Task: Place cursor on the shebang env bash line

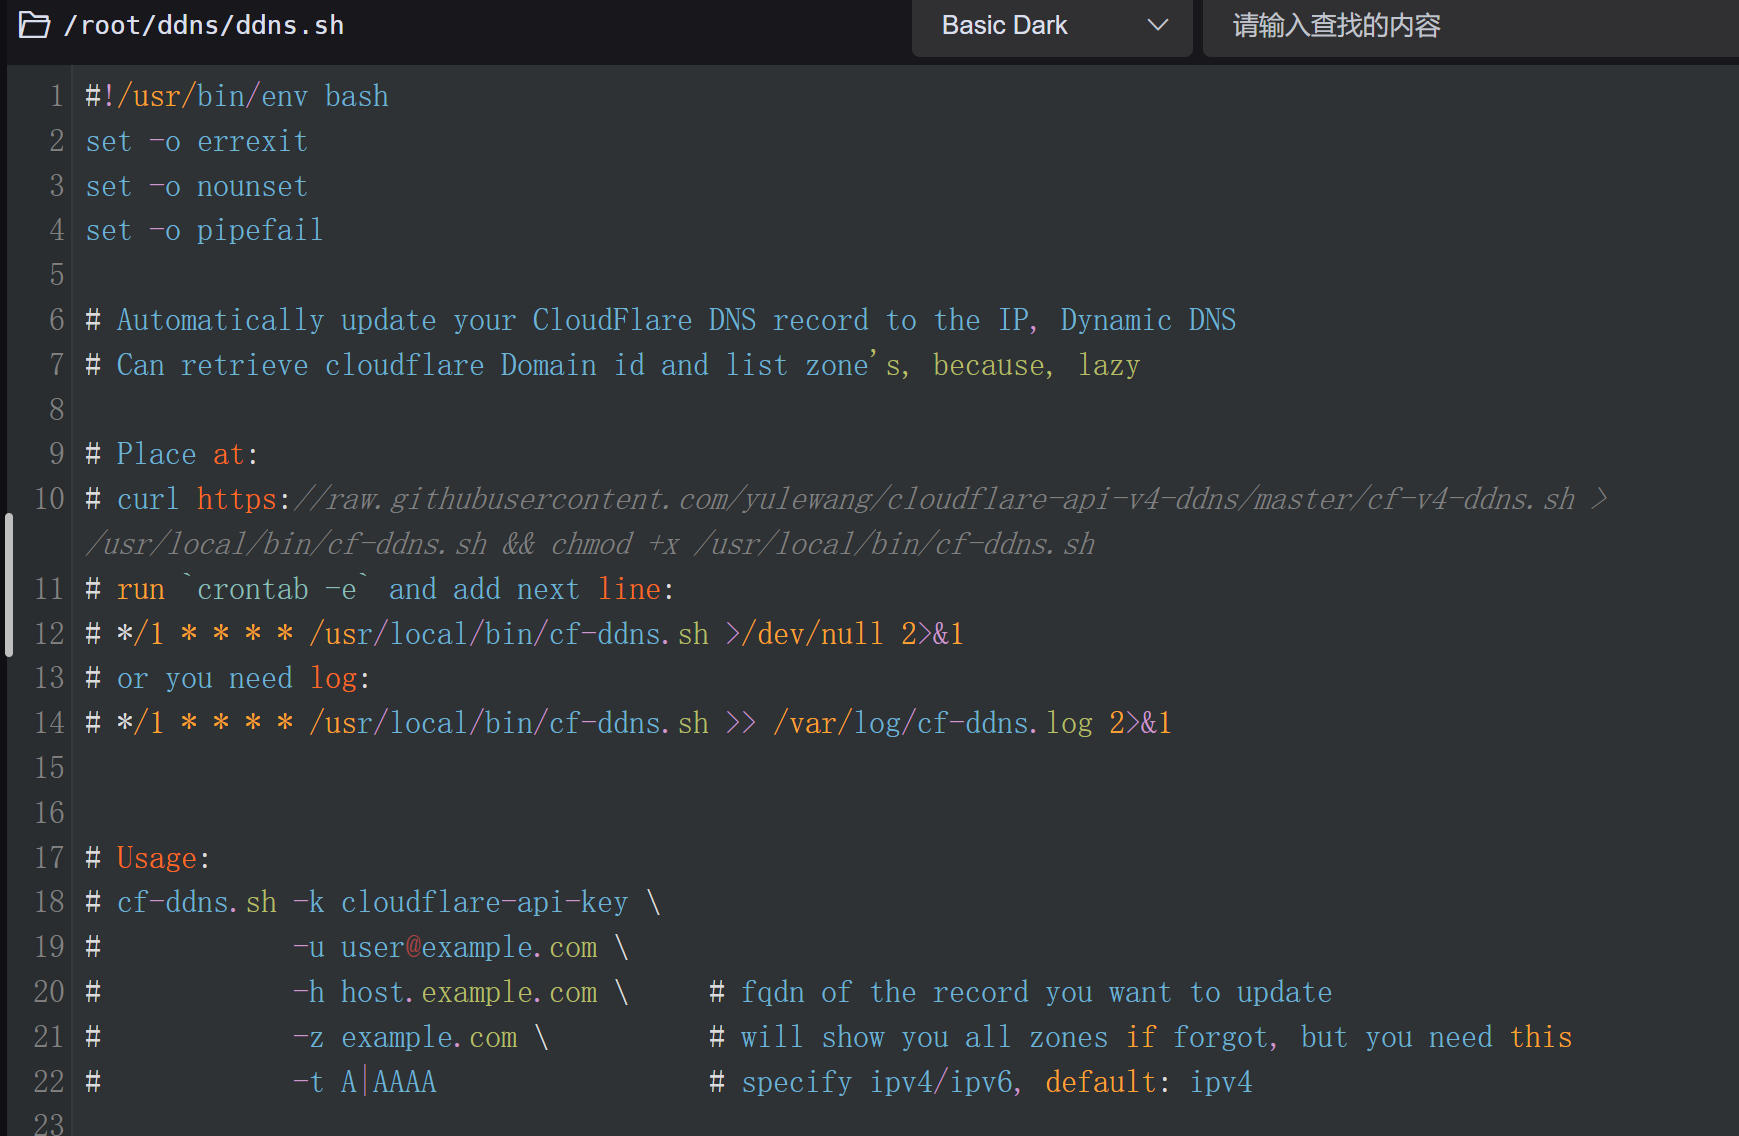Action: pyautogui.click(x=237, y=96)
